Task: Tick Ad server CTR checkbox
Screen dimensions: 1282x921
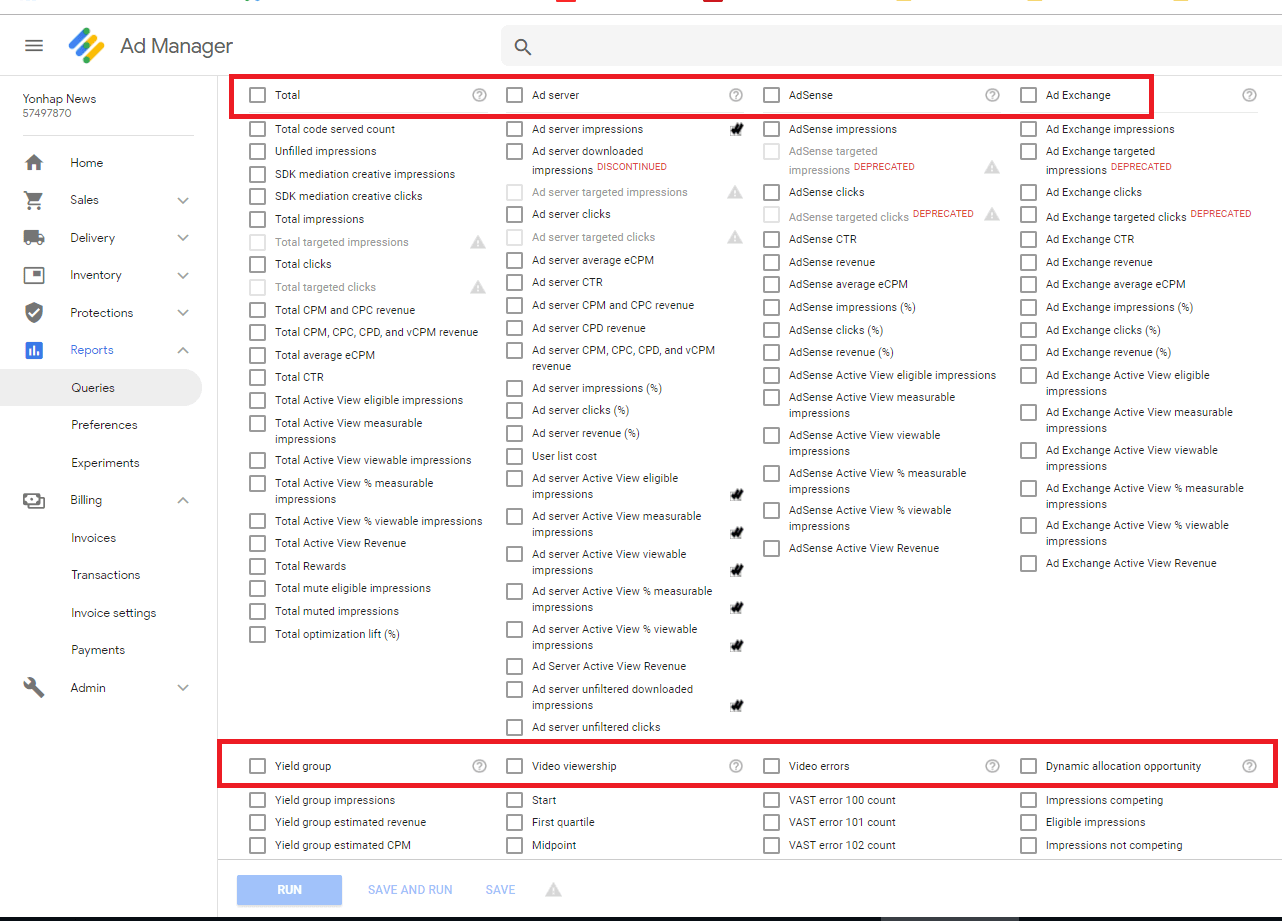Action: 514,282
